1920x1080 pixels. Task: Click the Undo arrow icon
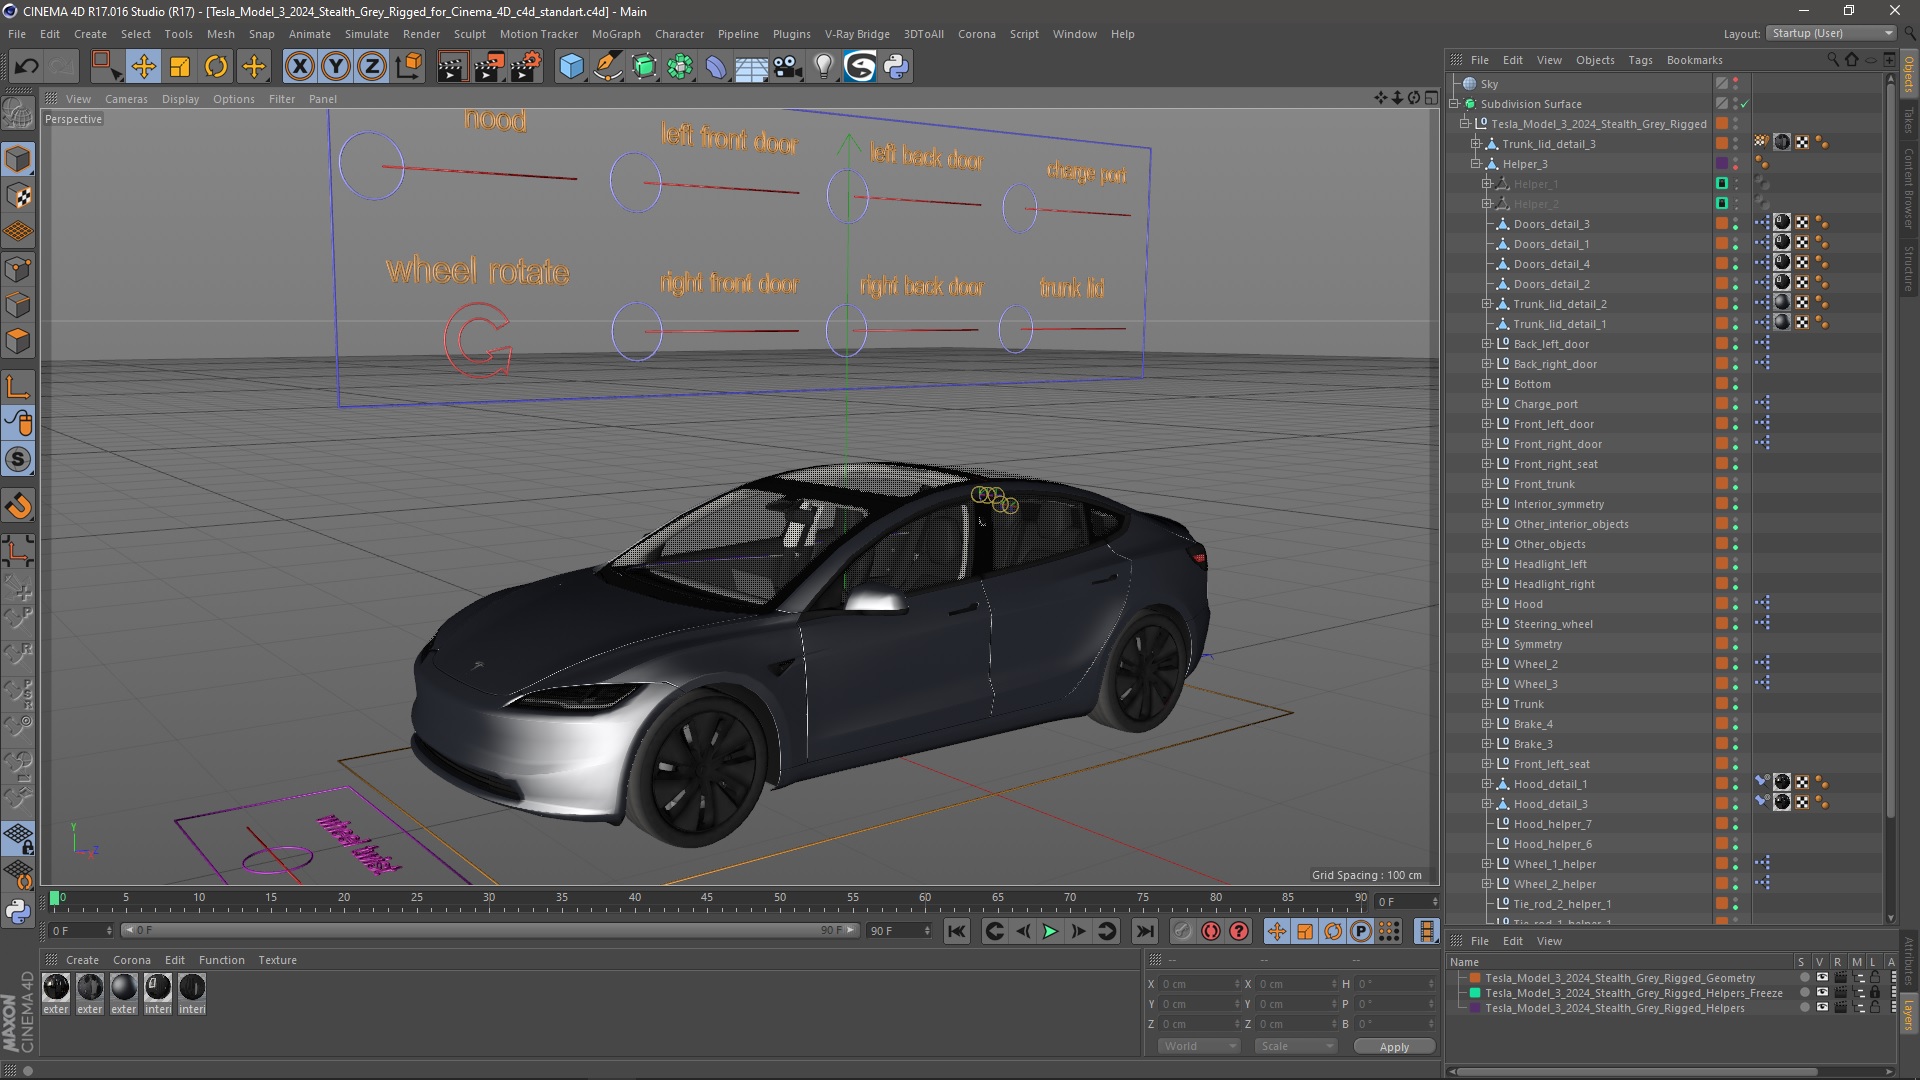point(27,67)
